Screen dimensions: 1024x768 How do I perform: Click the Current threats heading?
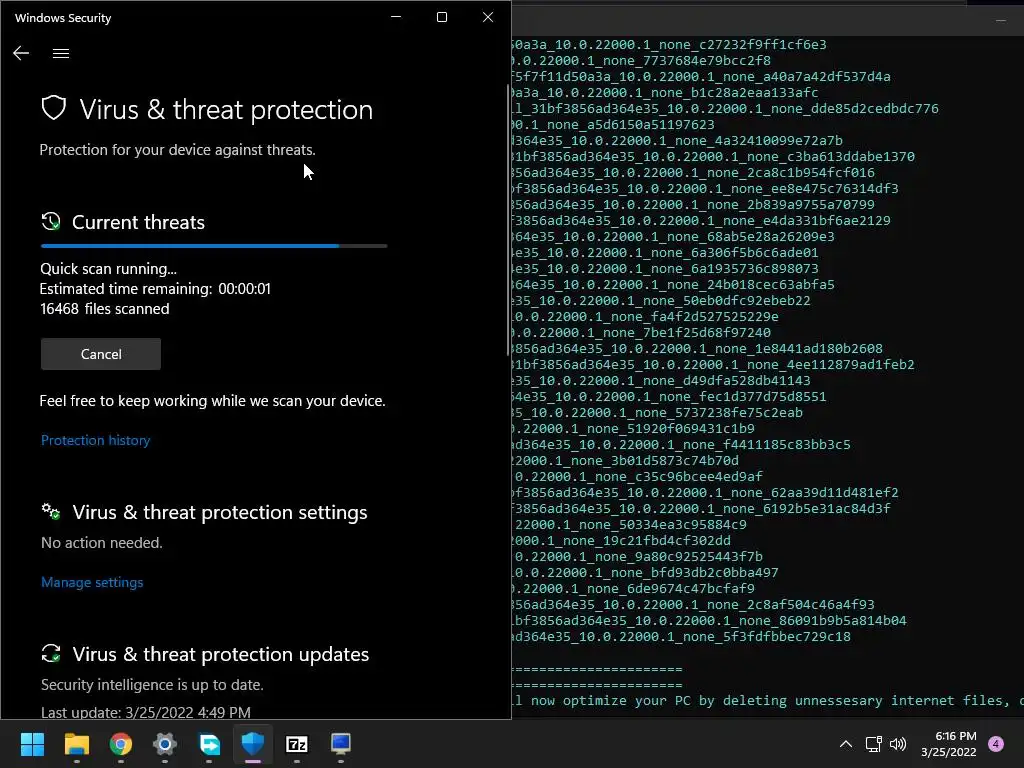[138, 222]
